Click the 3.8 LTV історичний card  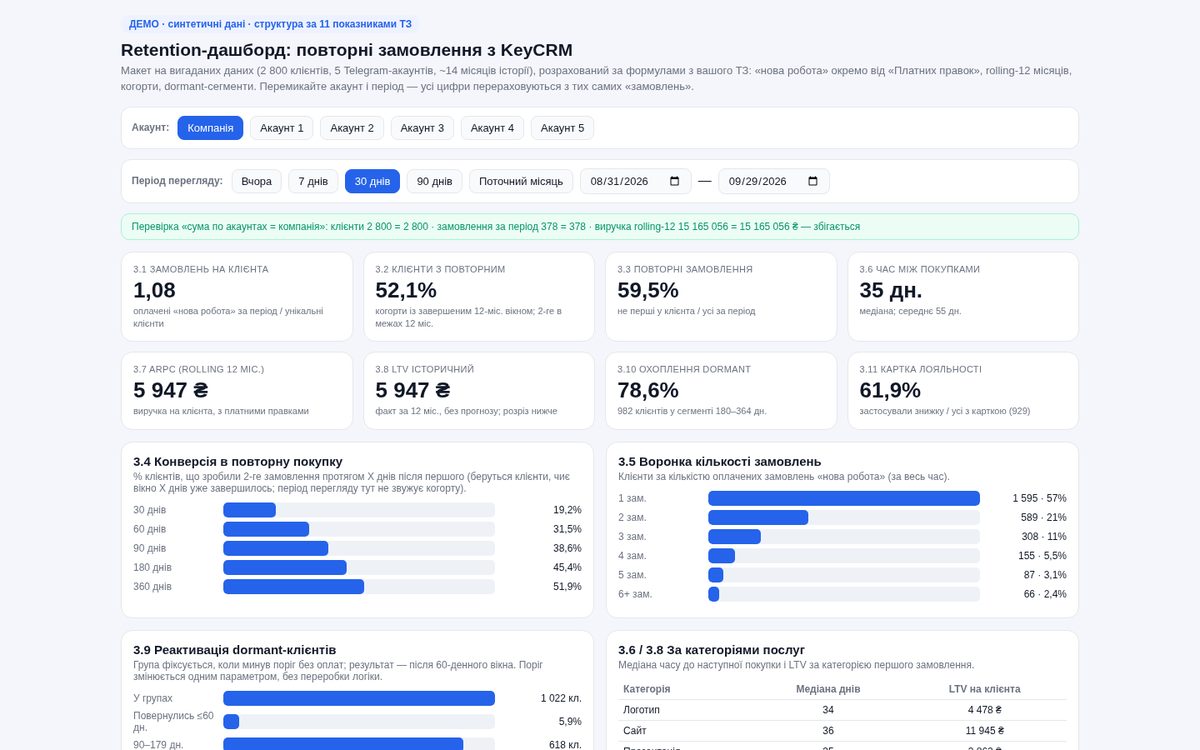tap(479, 390)
